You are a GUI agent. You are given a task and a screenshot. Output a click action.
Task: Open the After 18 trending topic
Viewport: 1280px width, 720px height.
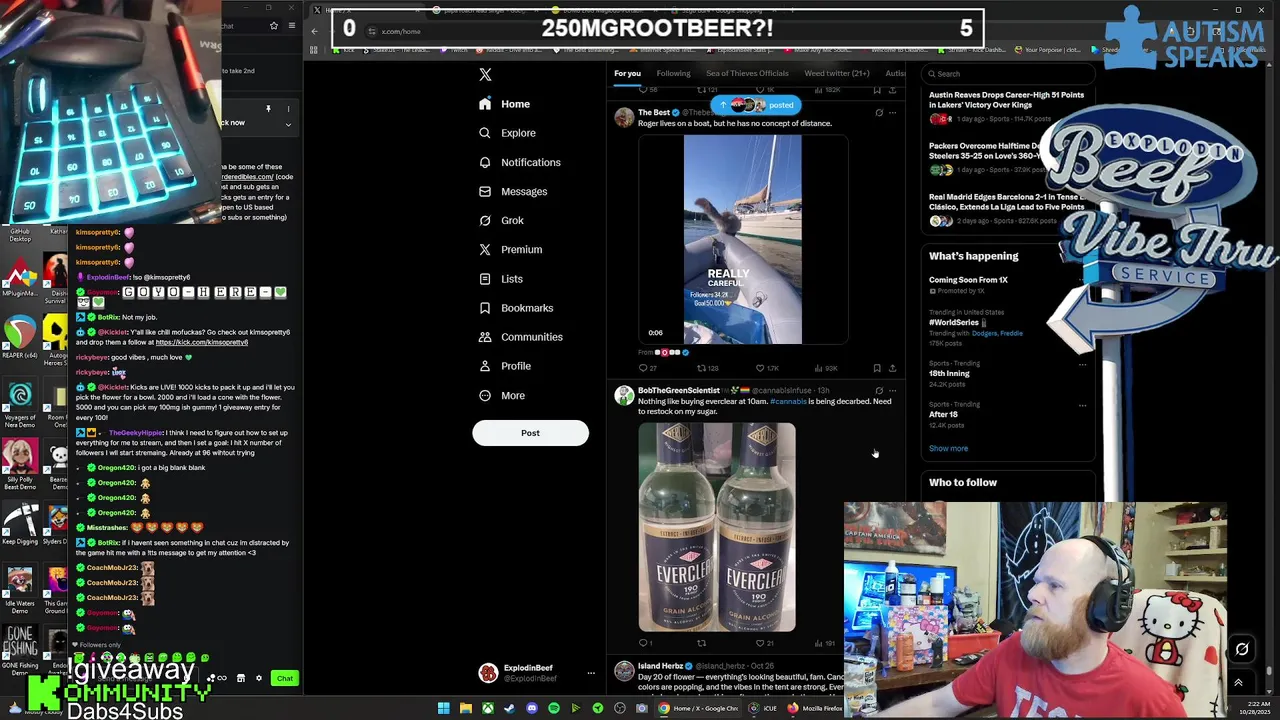pyautogui.click(x=943, y=414)
